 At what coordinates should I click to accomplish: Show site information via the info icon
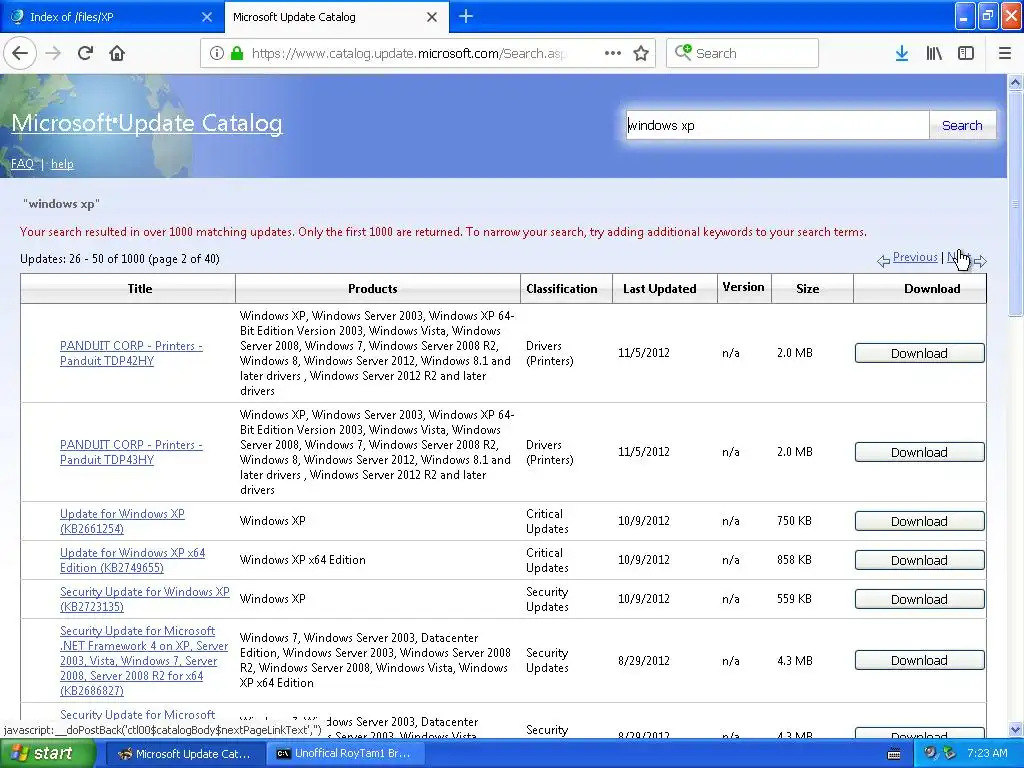(217, 54)
